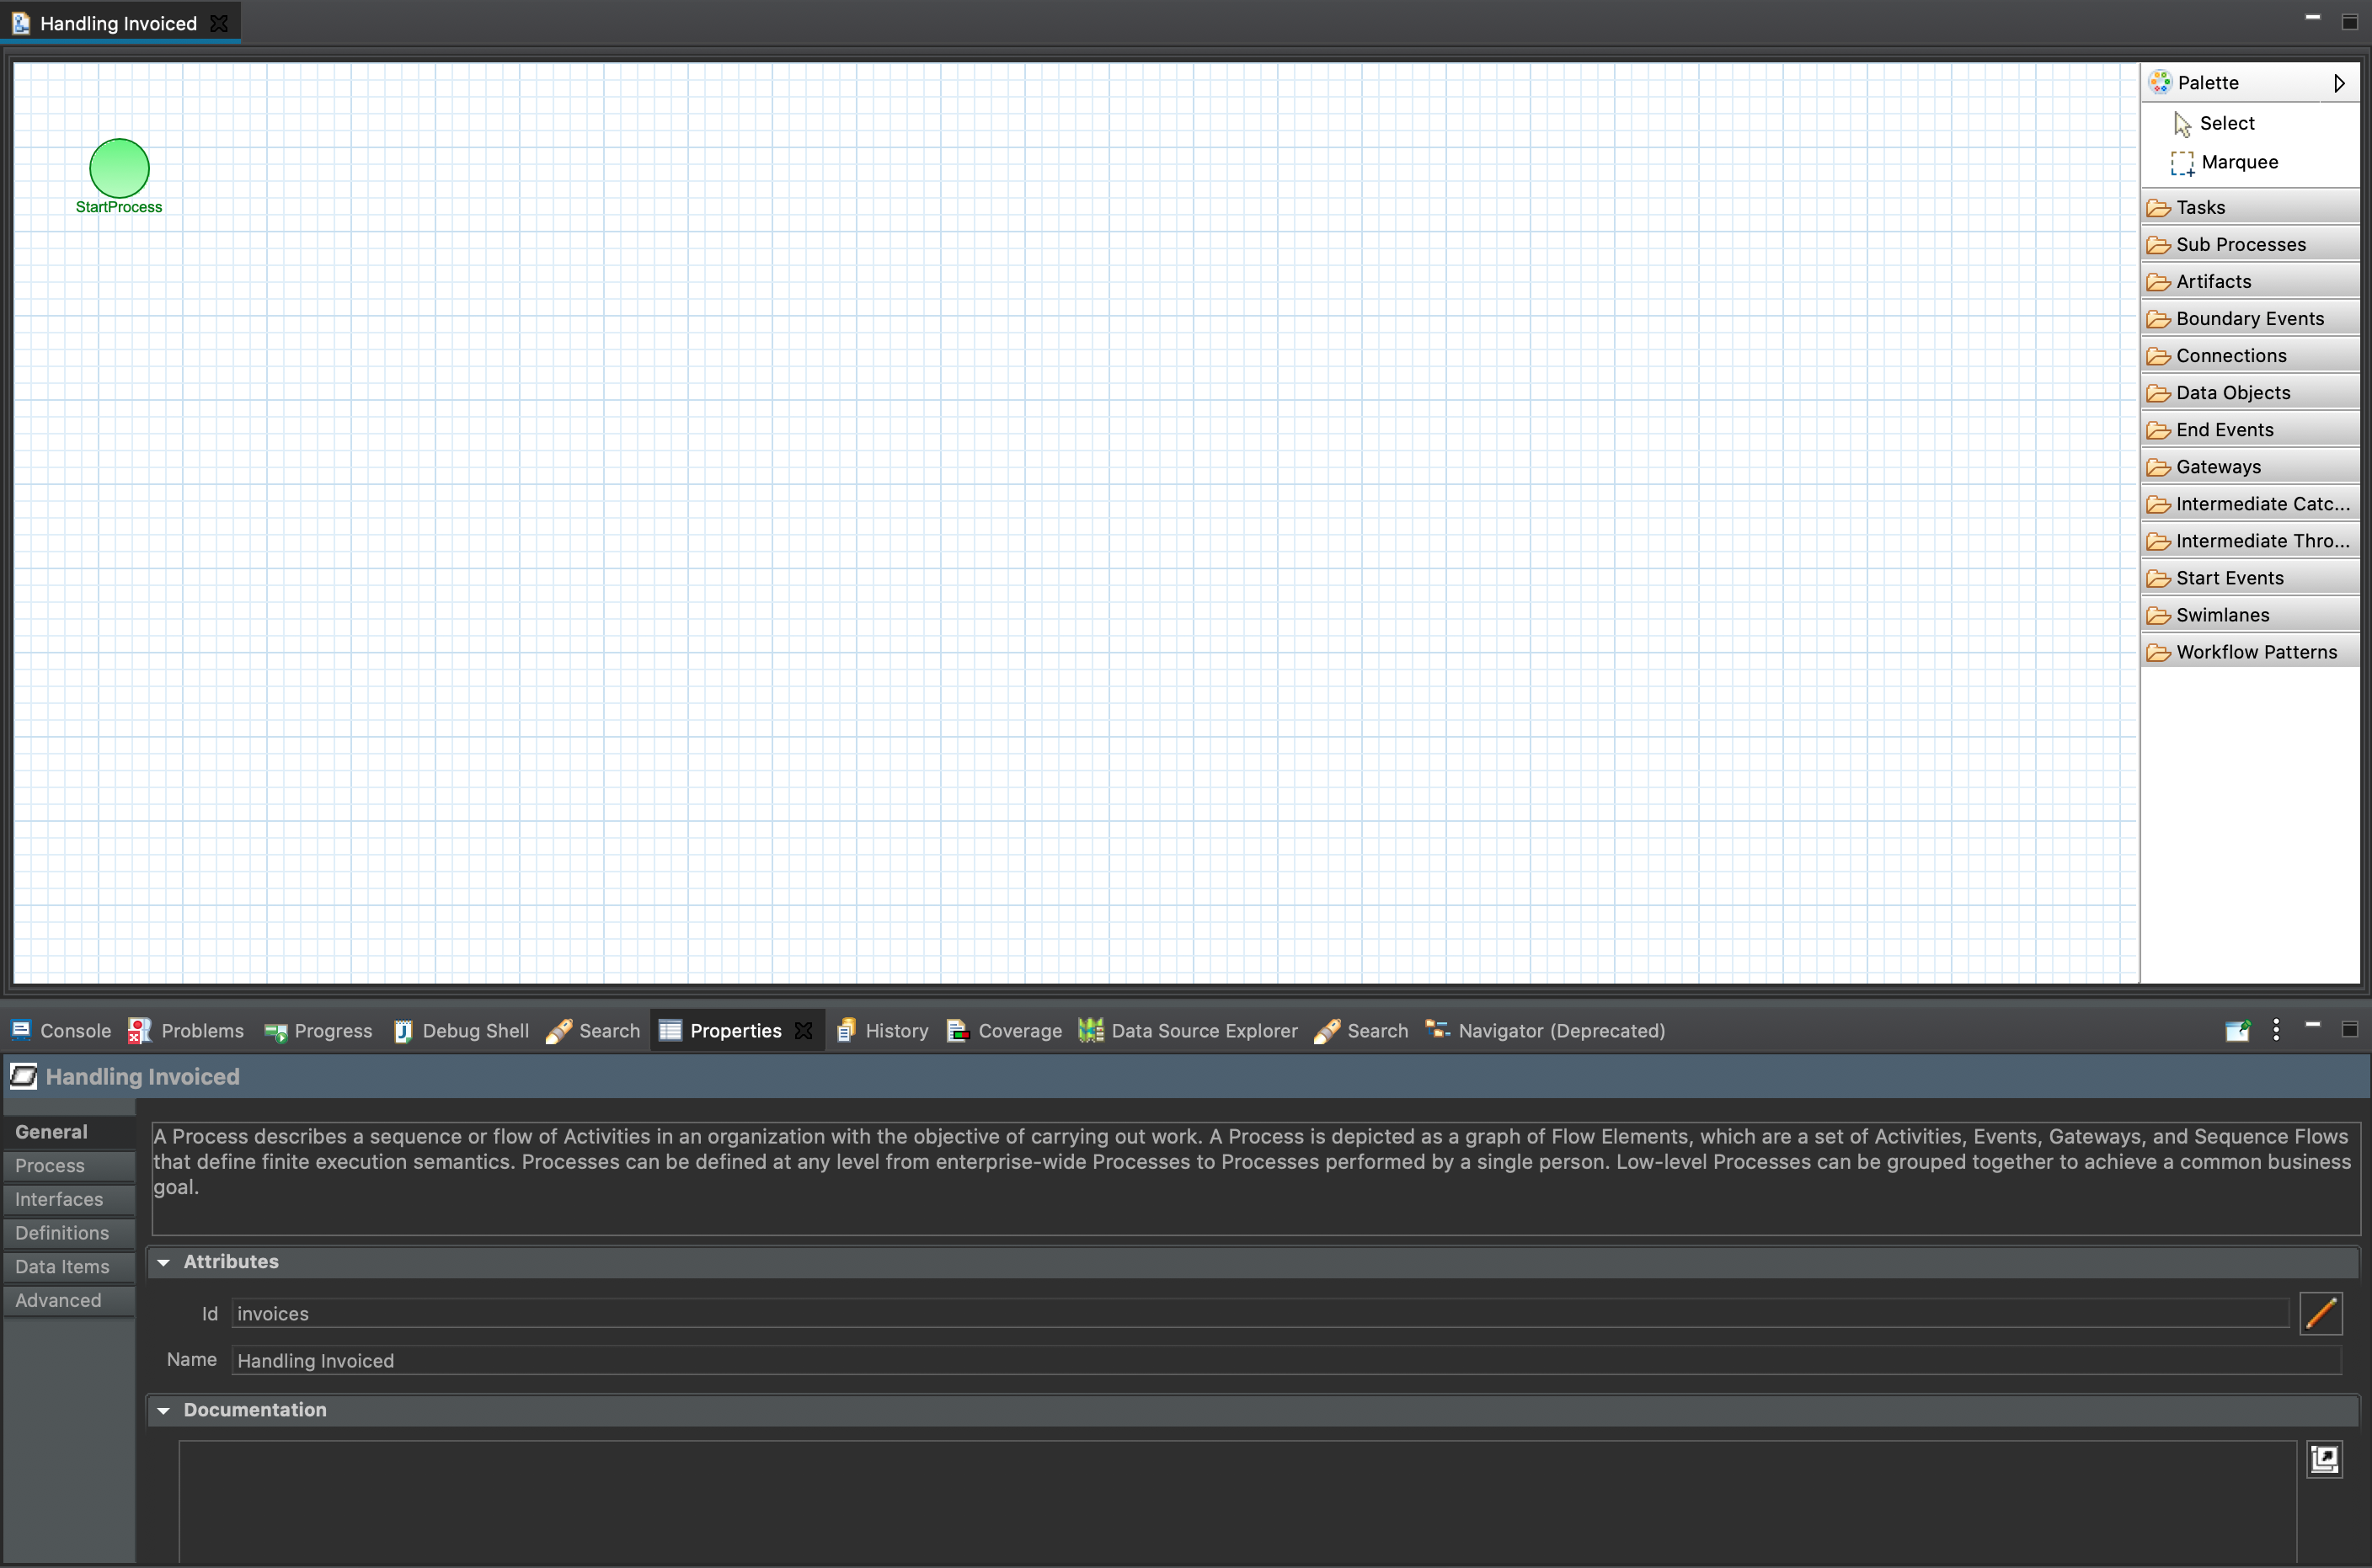Close the Handling Invoiced editor tab
Image resolution: width=2372 pixels, height=1568 pixels.
coord(219,23)
